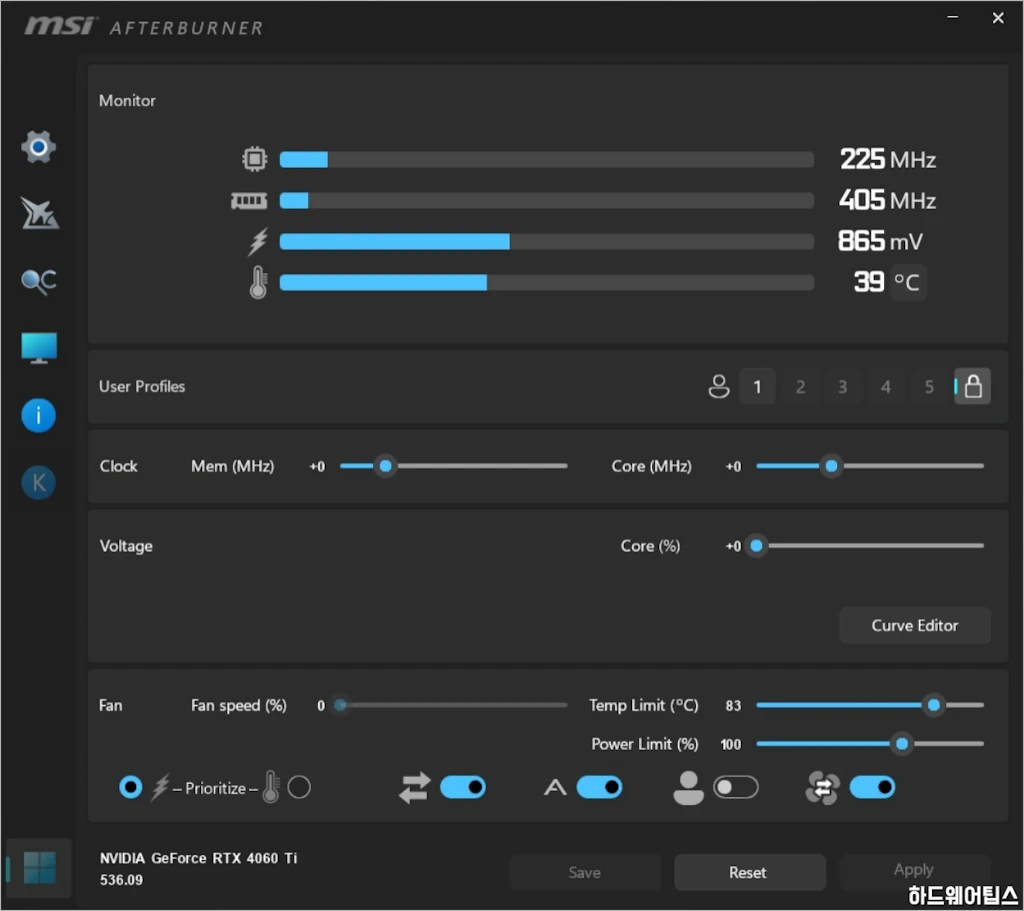Toggle the fan synchronization switch
The height and width of the screenshot is (911, 1024).
click(872, 788)
